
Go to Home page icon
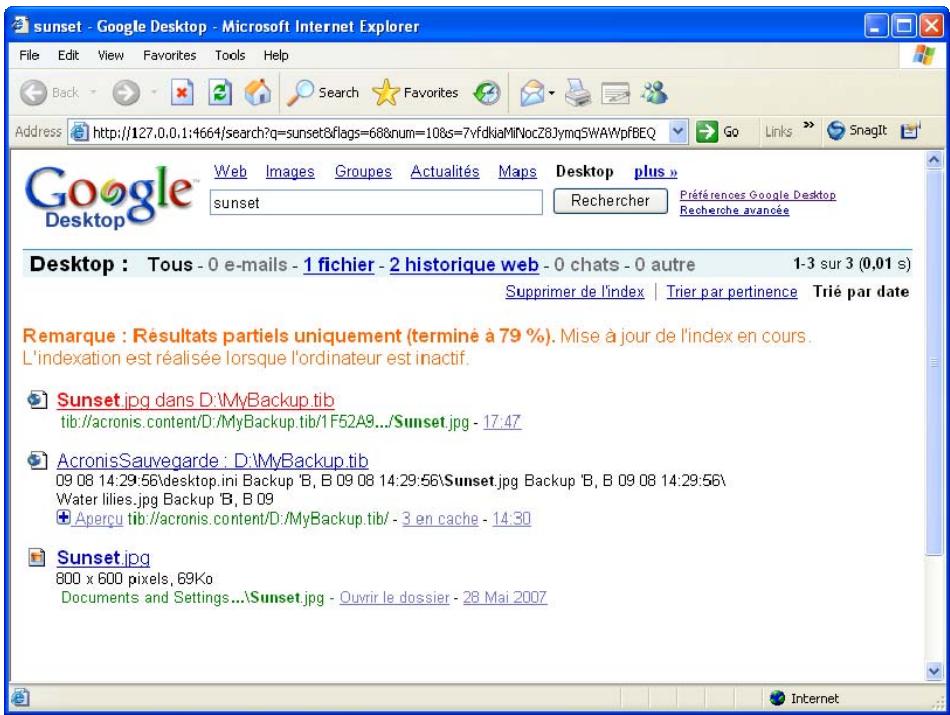click(258, 93)
